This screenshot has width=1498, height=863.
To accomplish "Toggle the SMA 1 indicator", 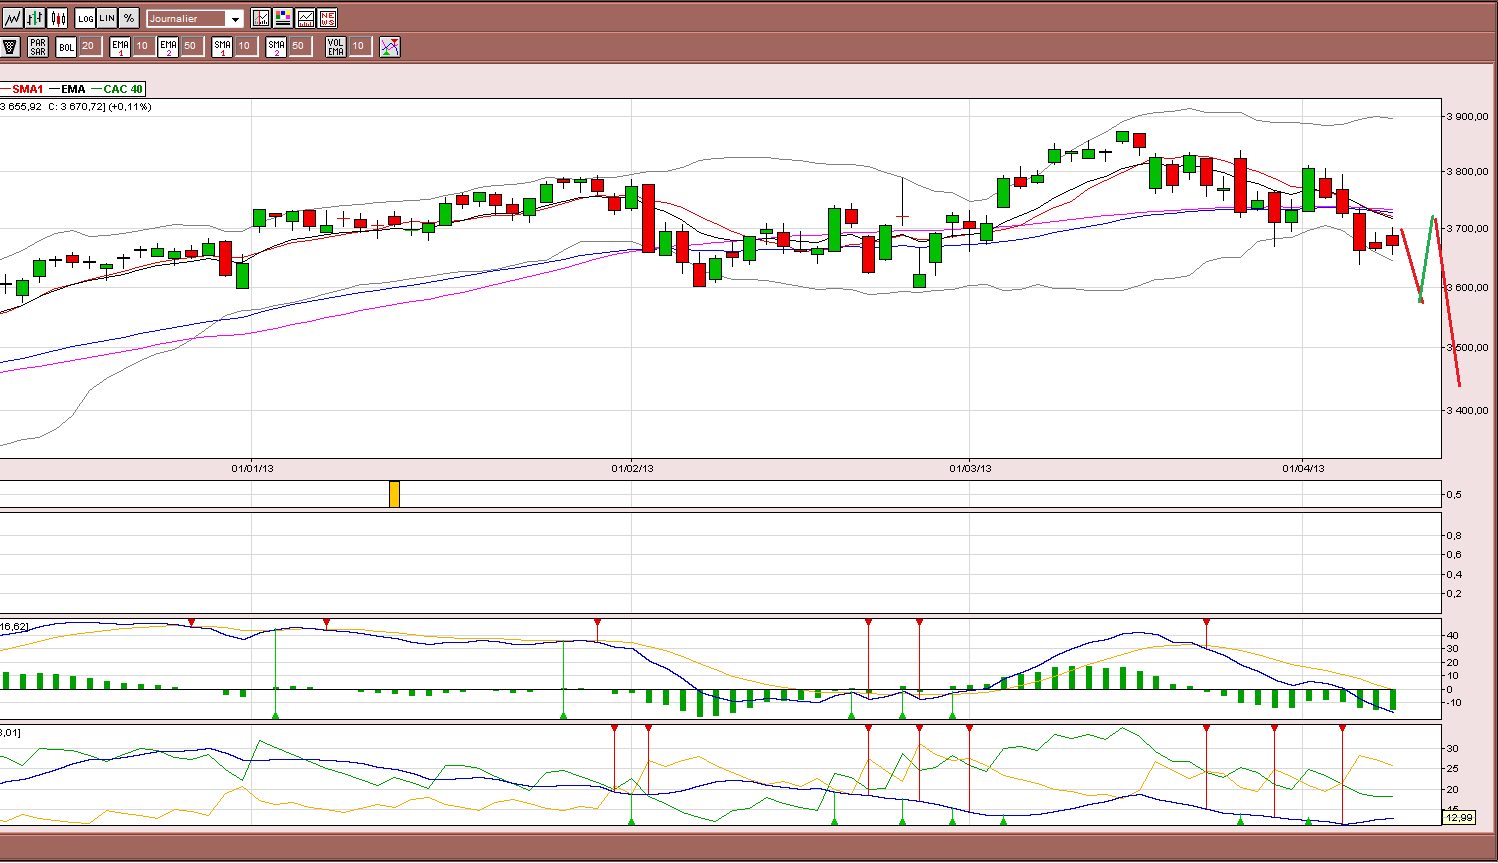I will (222, 46).
